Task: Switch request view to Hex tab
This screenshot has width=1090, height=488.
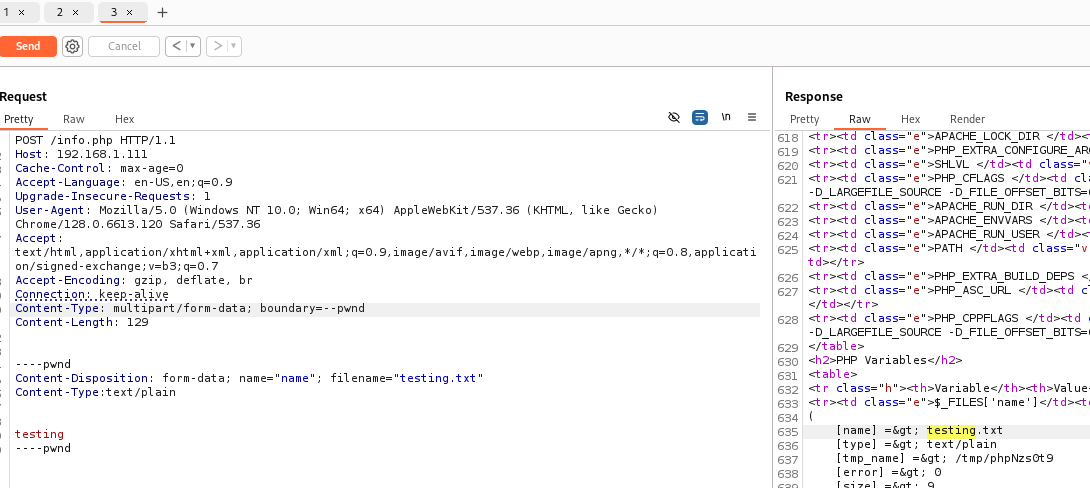Action: click(x=124, y=119)
